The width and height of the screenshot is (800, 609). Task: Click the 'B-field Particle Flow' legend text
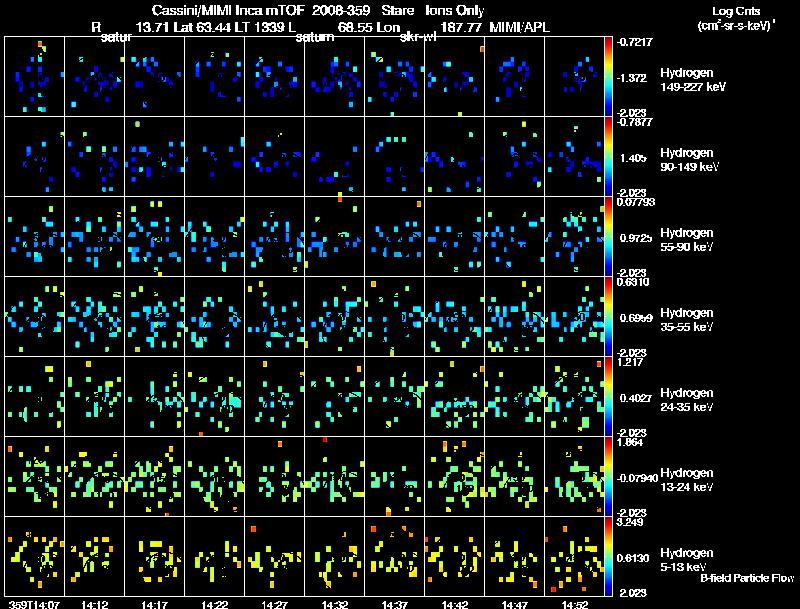[747, 578]
